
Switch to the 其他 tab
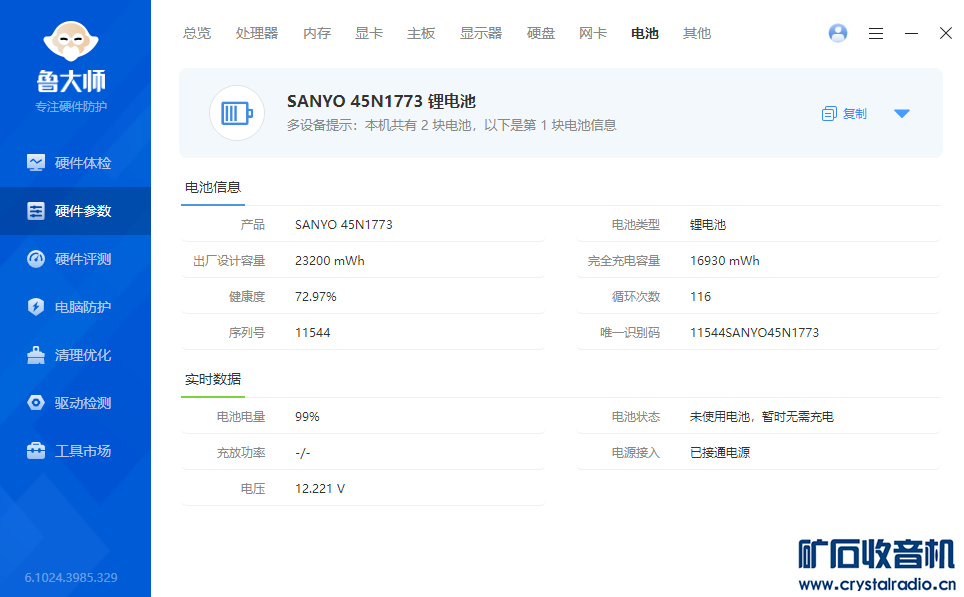click(x=697, y=33)
